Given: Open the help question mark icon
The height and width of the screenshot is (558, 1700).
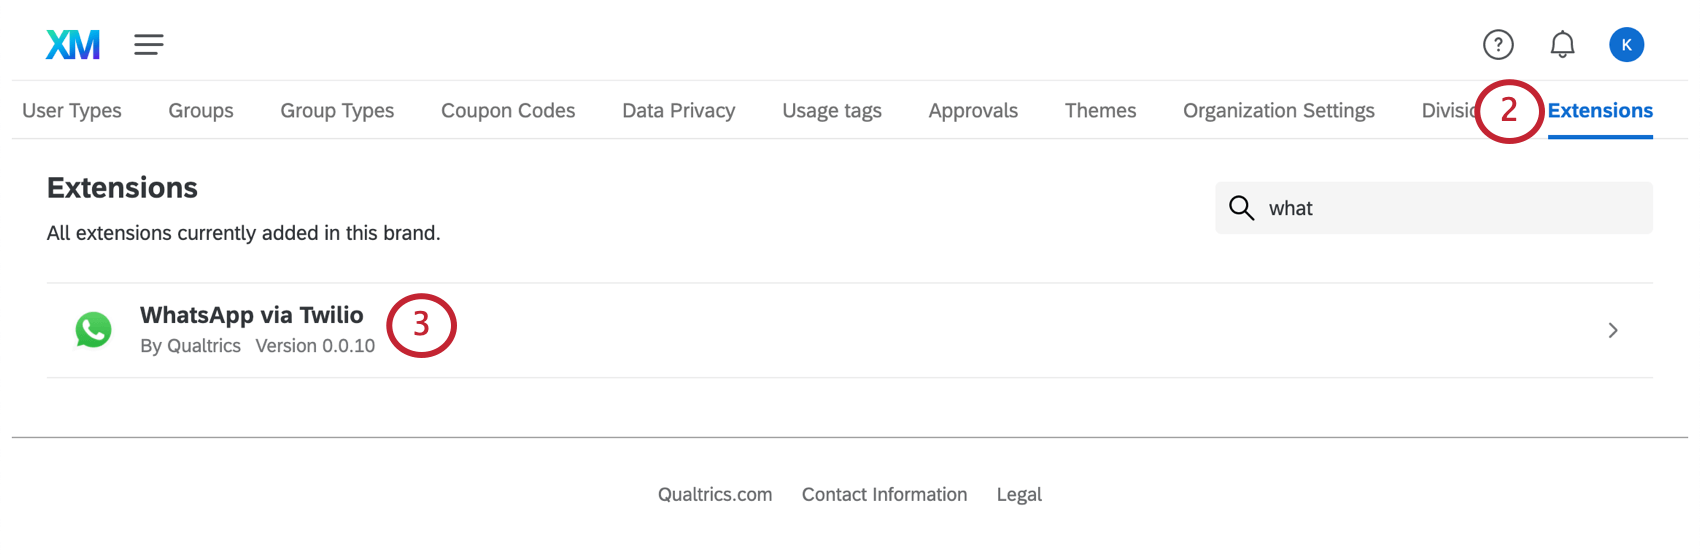Looking at the screenshot, I should click(x=1497, y=45).
